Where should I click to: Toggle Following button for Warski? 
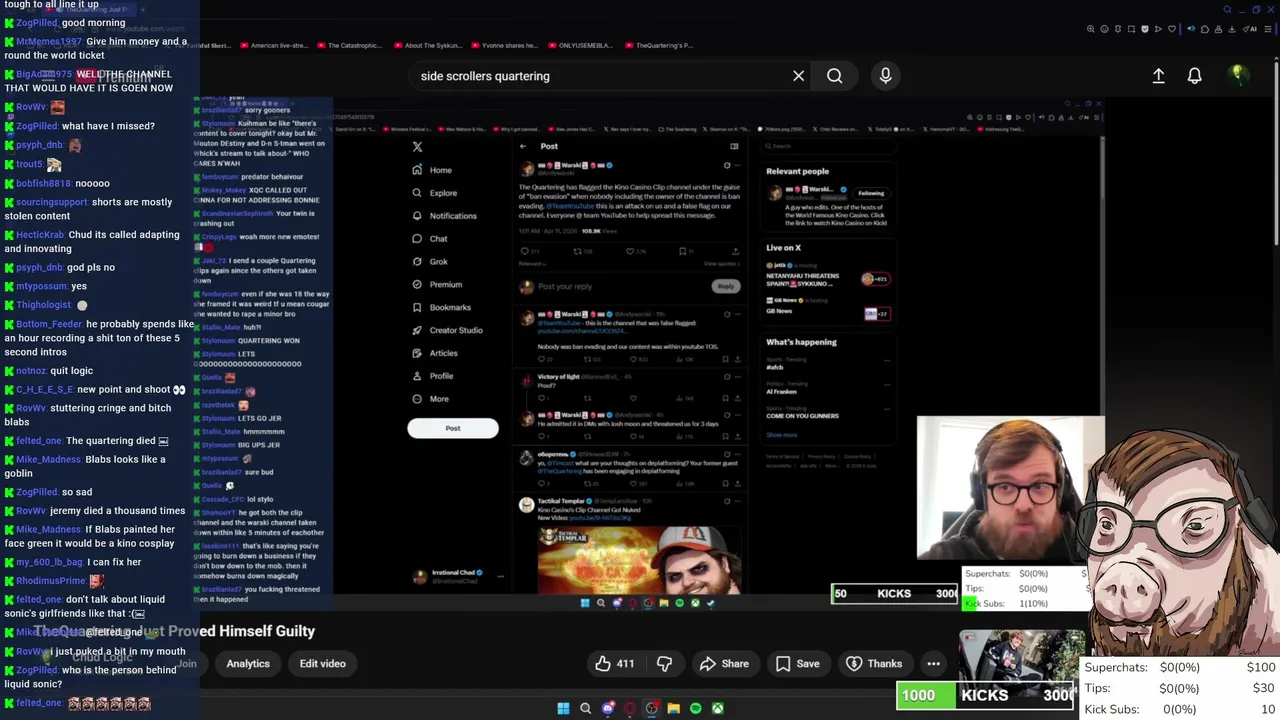(871, 193)
